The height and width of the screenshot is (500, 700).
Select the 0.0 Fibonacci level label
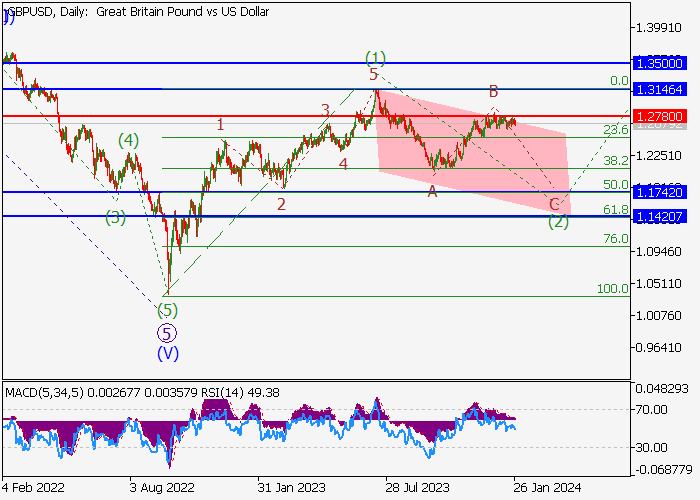click(619, 81)
